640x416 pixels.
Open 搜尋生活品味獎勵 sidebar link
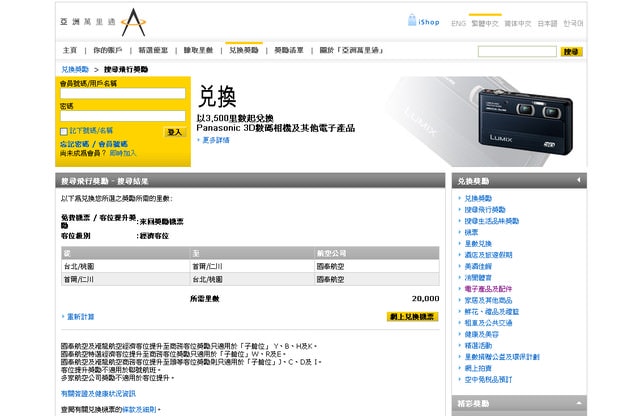point(492,221)
